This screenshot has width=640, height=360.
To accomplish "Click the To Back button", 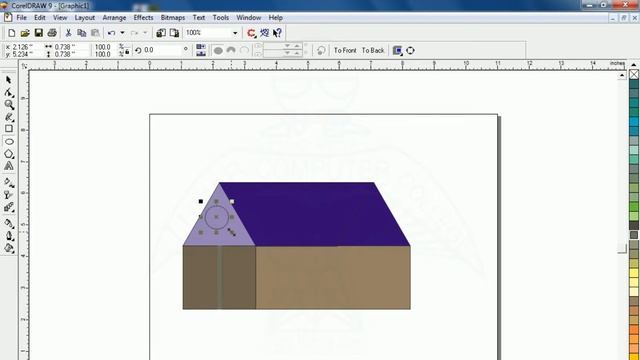I will click(373, 50).
